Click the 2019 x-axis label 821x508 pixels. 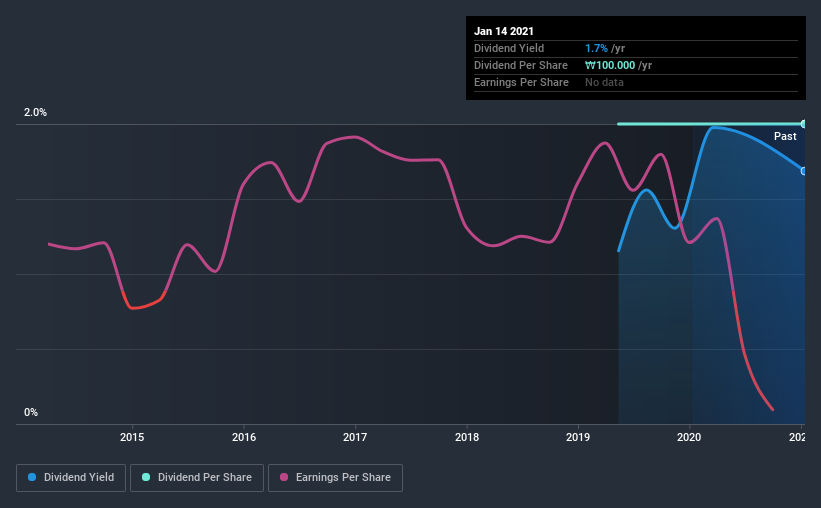tap(578, 437)
